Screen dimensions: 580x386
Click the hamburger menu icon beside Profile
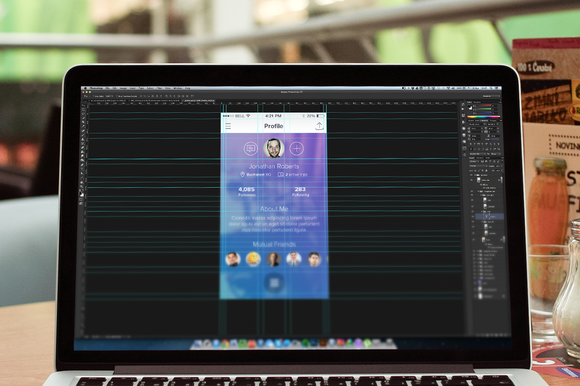click(x=228, y=126)
